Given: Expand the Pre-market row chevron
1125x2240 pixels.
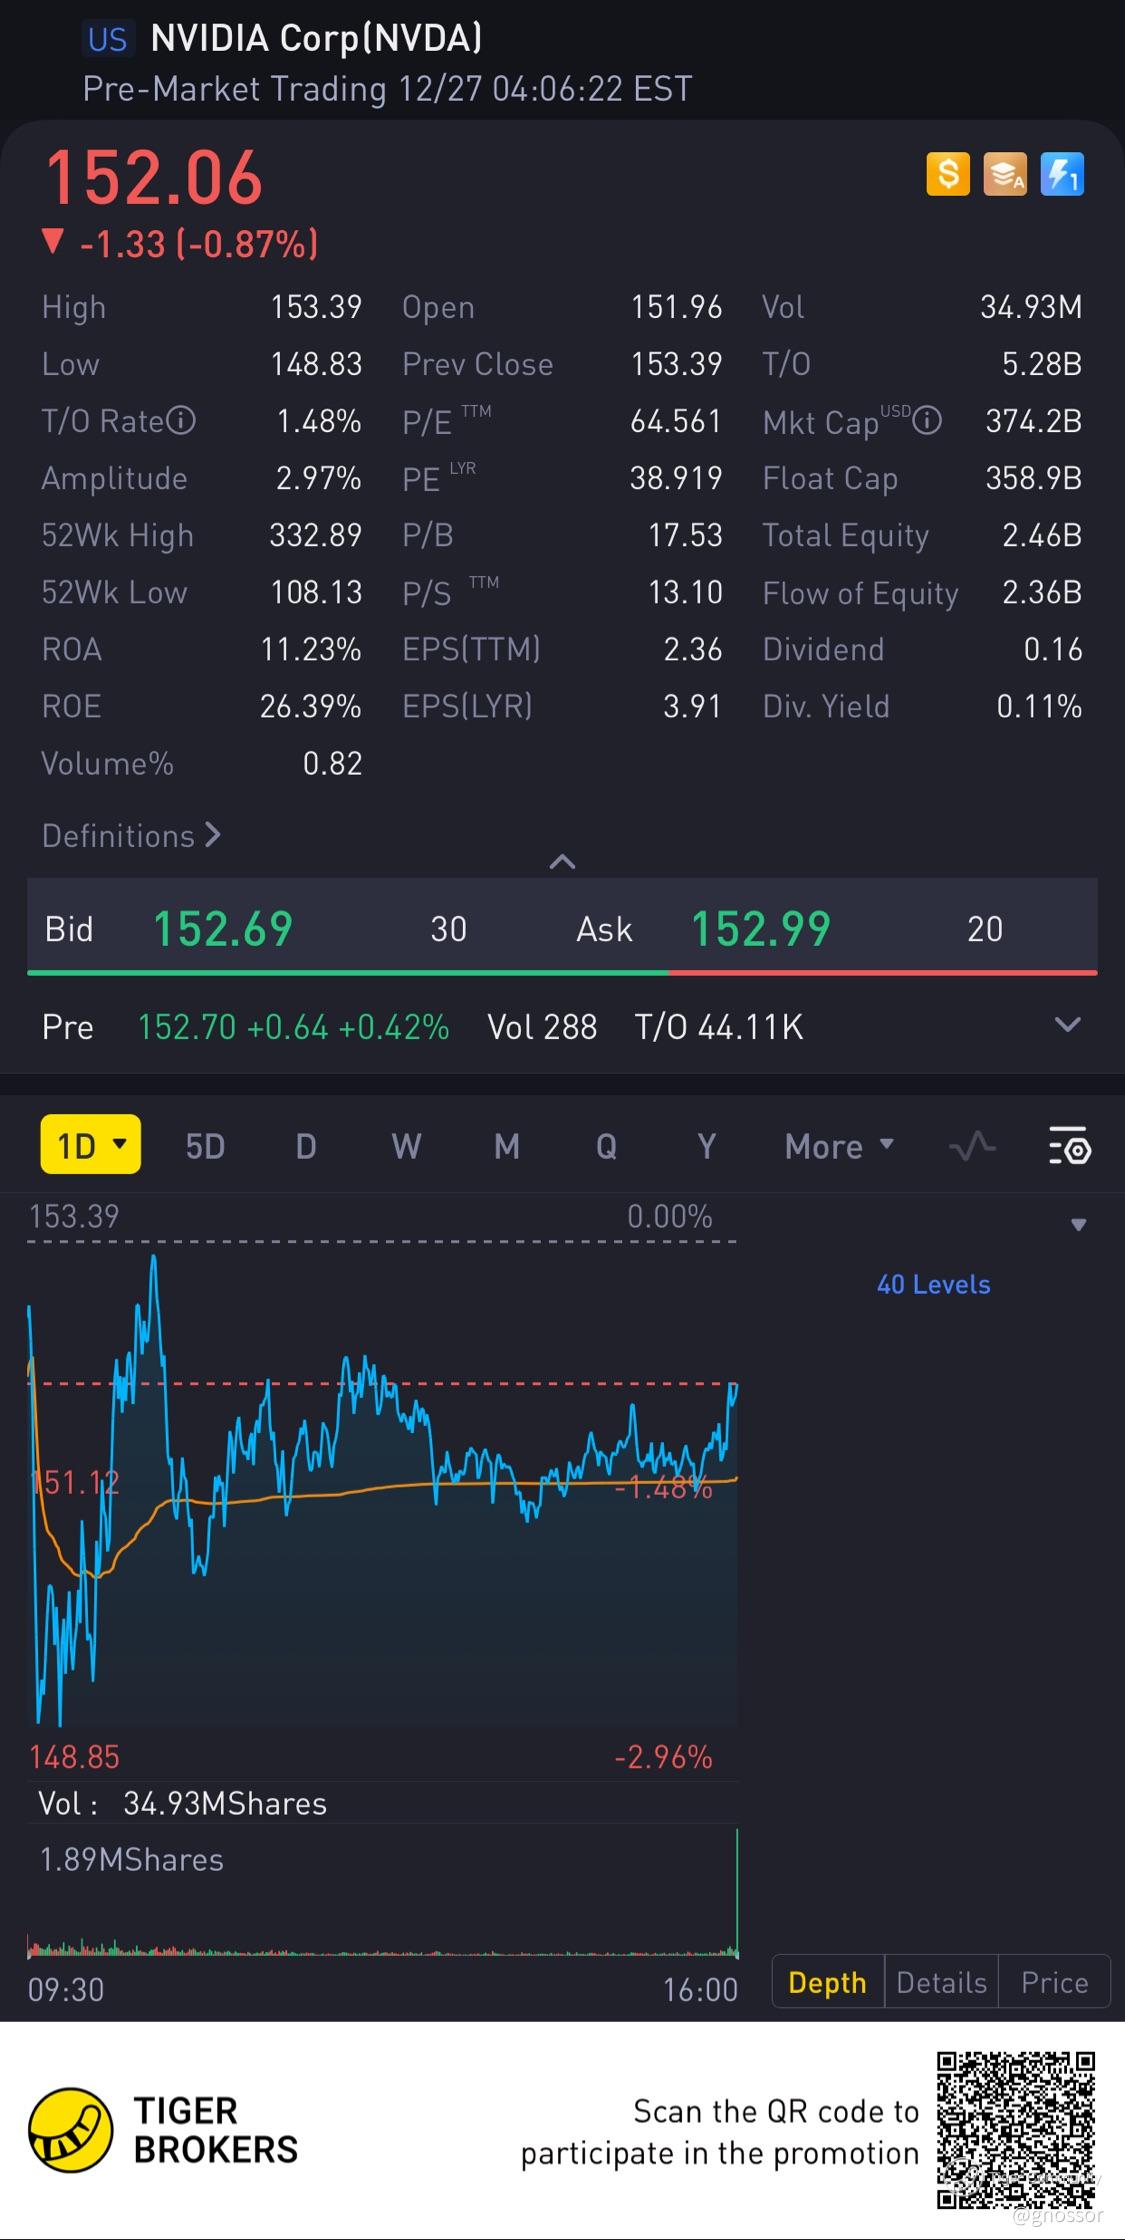Looking at the screenshot, I should [x=1067, y=1025].
